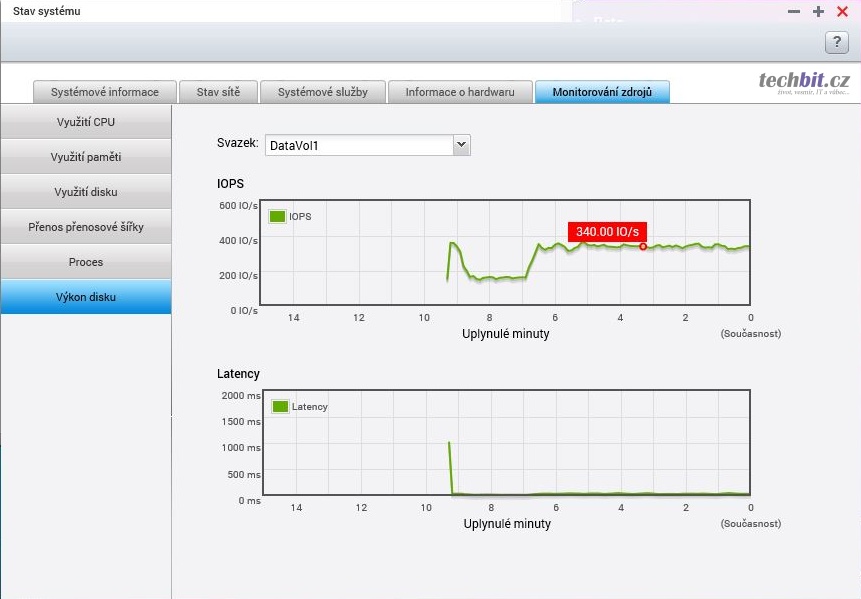
Task: Select Využití disku from sidebar
Action: [x=86, y=192]
